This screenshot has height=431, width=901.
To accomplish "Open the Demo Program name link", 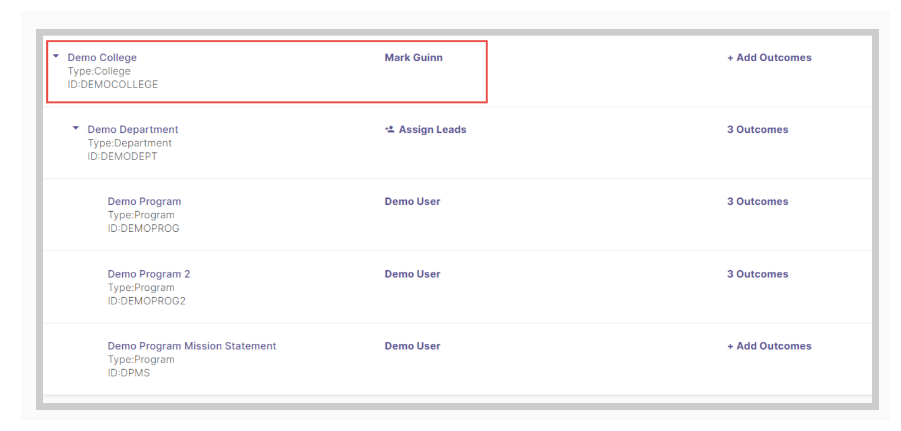I will click(144, 202).
